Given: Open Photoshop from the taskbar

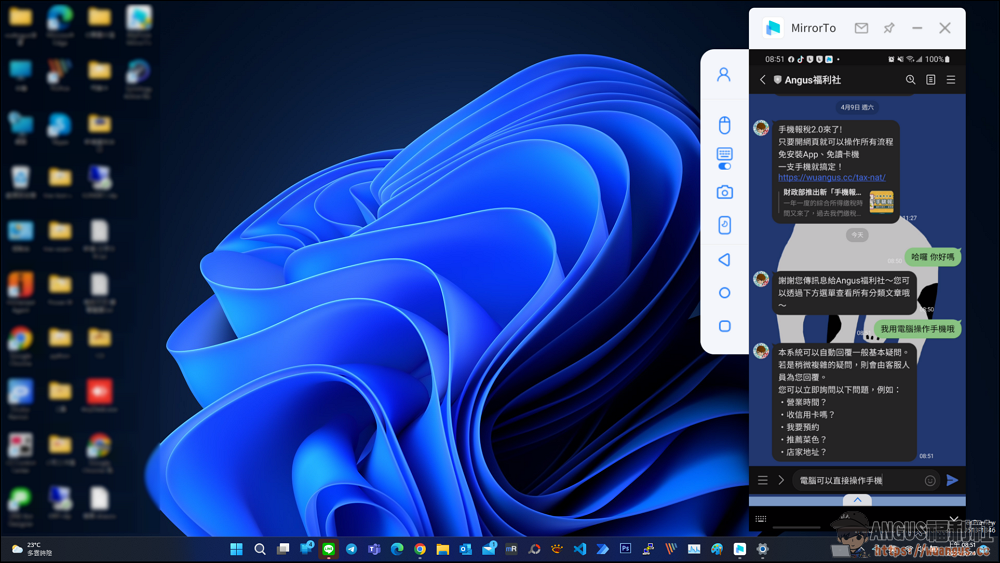Looking at the screenshot, I should click(x=625, y=549).
